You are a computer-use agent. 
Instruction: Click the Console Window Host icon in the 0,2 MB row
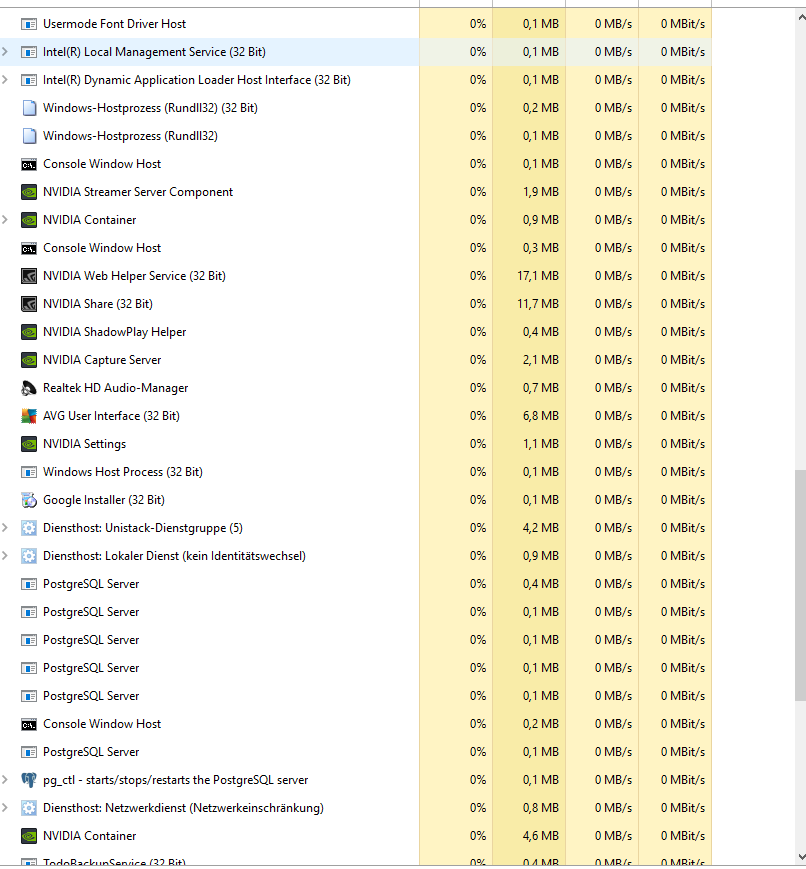click(29, 724)
